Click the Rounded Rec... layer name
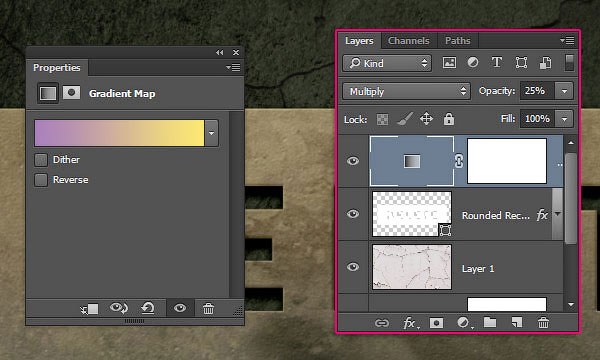The image size is (600, 360). click(x=496, y=216)
